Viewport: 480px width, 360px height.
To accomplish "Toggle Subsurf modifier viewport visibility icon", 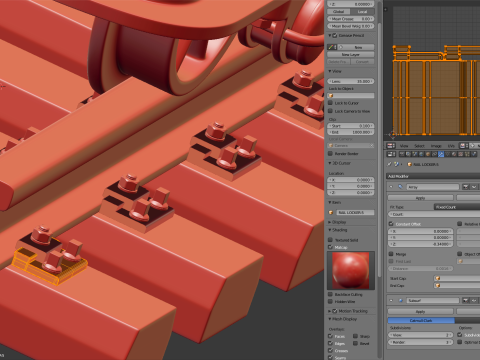I will coord(474,300).
